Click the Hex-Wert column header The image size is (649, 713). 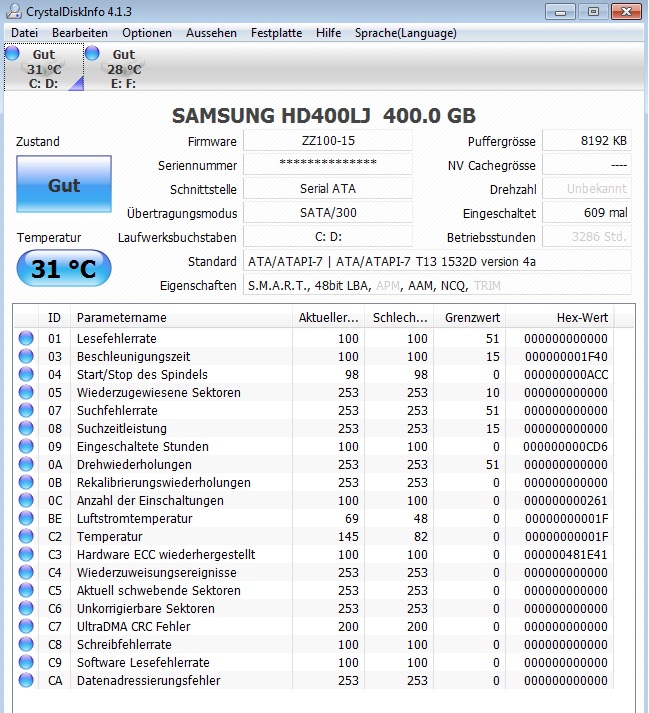click(x=560, y=317)
